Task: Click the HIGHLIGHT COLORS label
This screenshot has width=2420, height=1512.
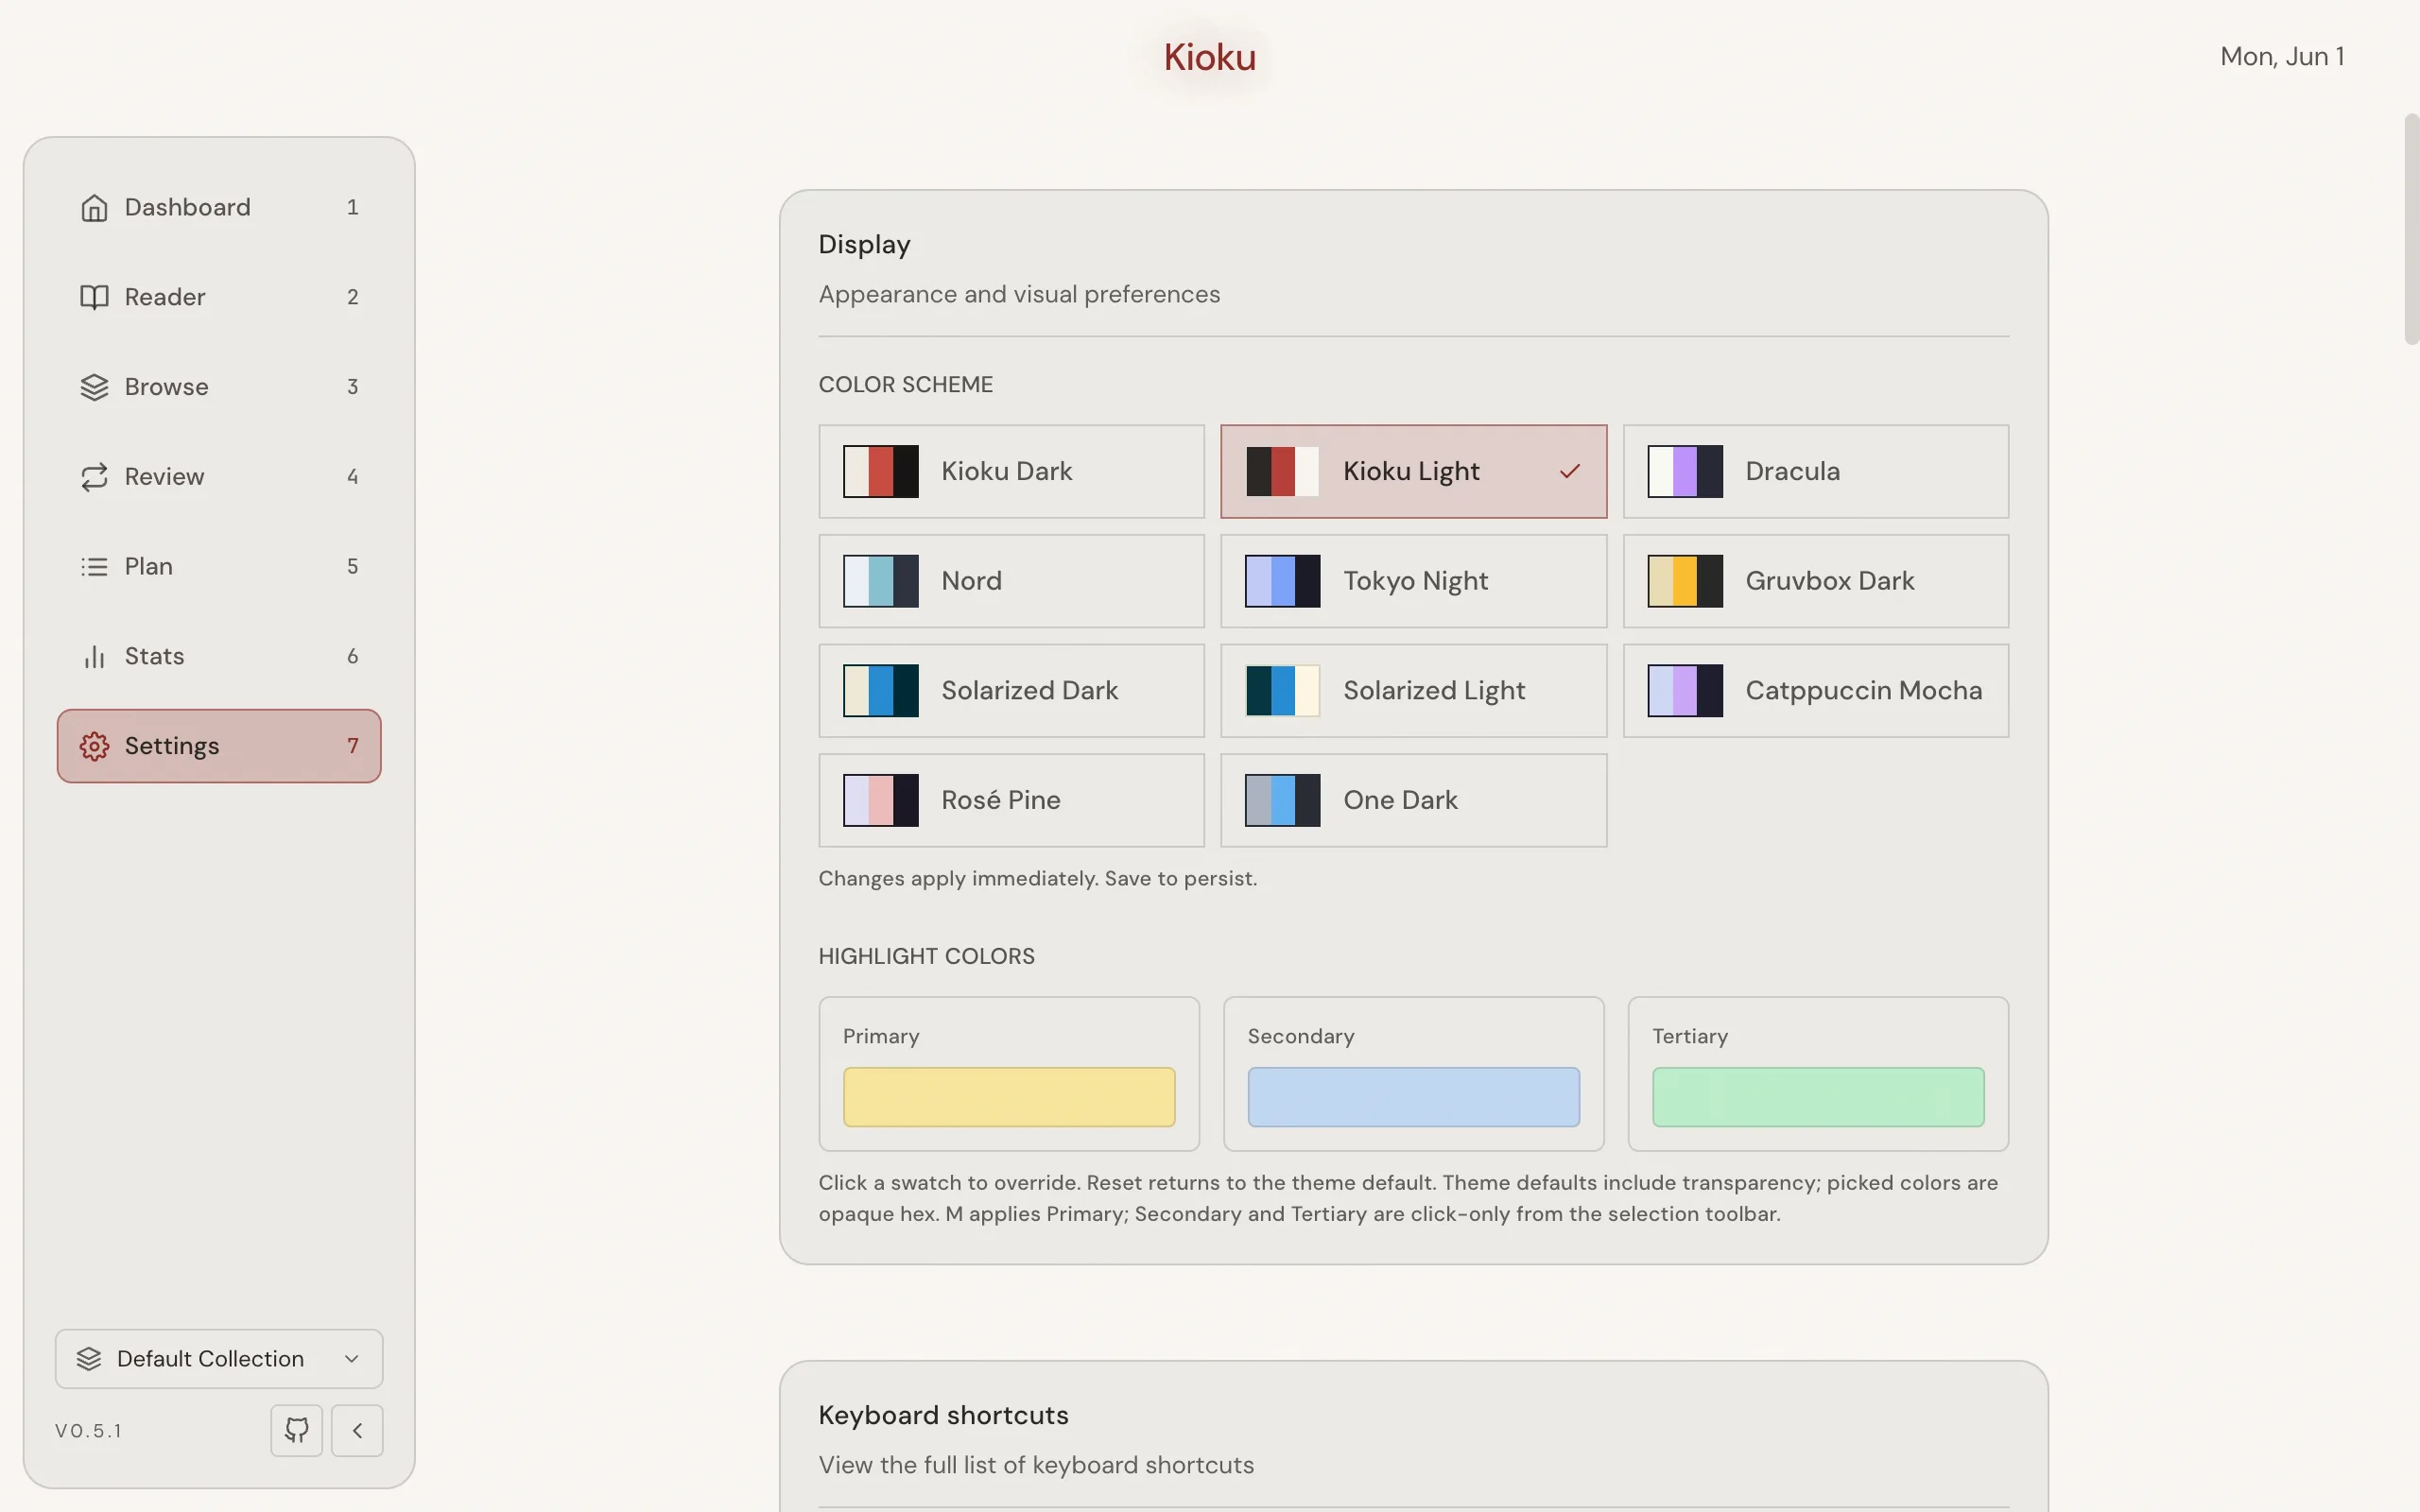Action: (x=926, y=956)
